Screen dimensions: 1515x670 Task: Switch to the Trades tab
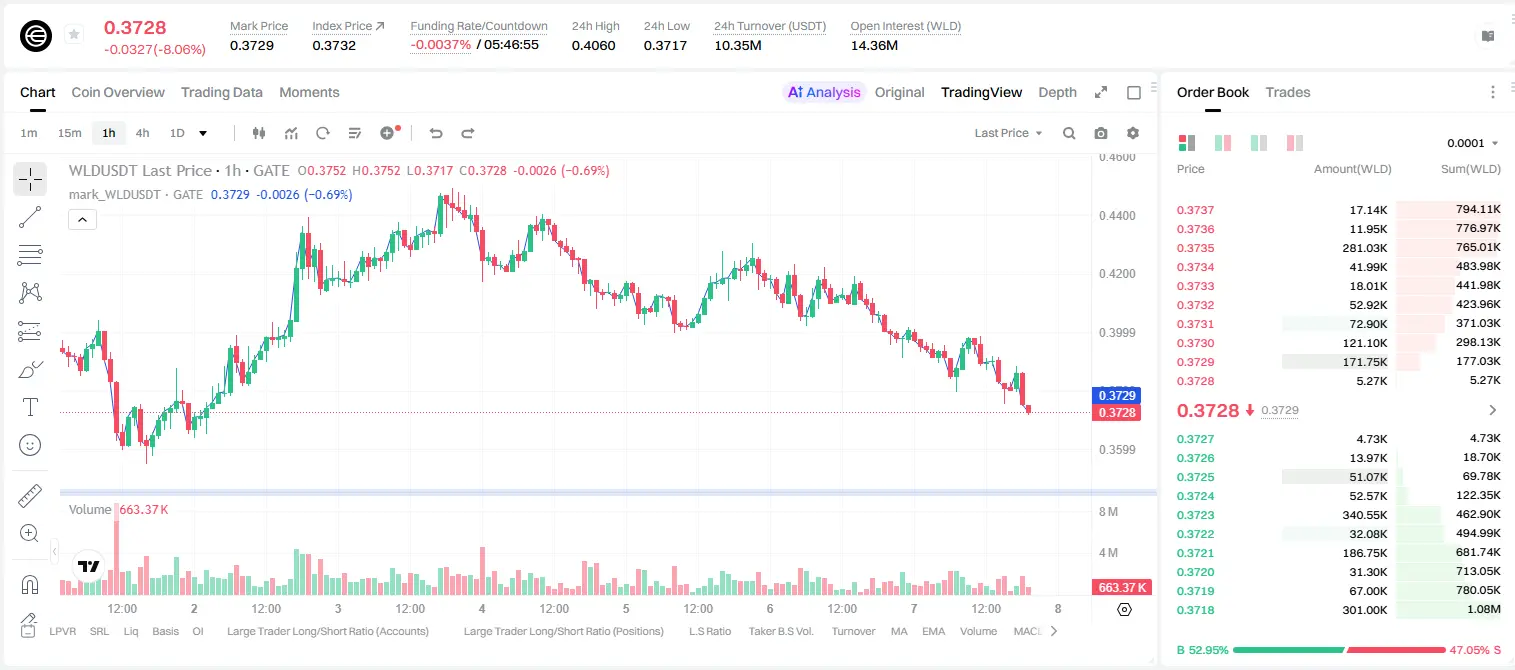tap(1287, 92)
